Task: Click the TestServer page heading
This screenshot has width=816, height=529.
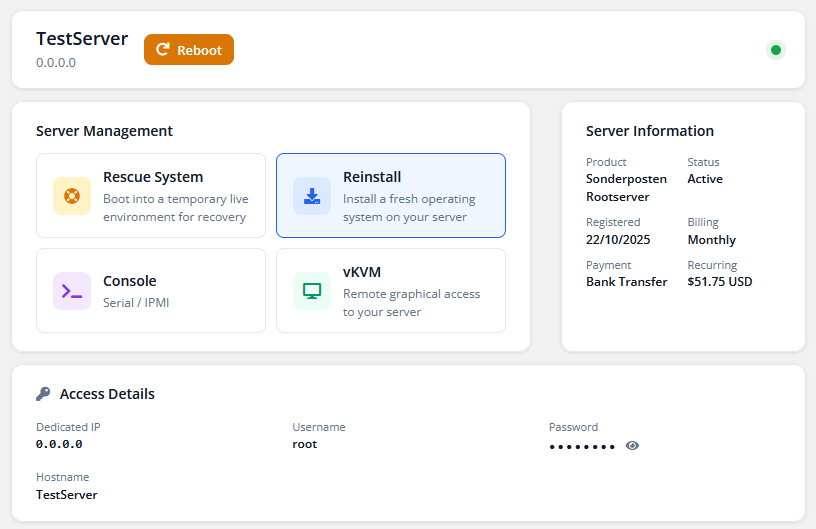Action: [x=82, y=38]
